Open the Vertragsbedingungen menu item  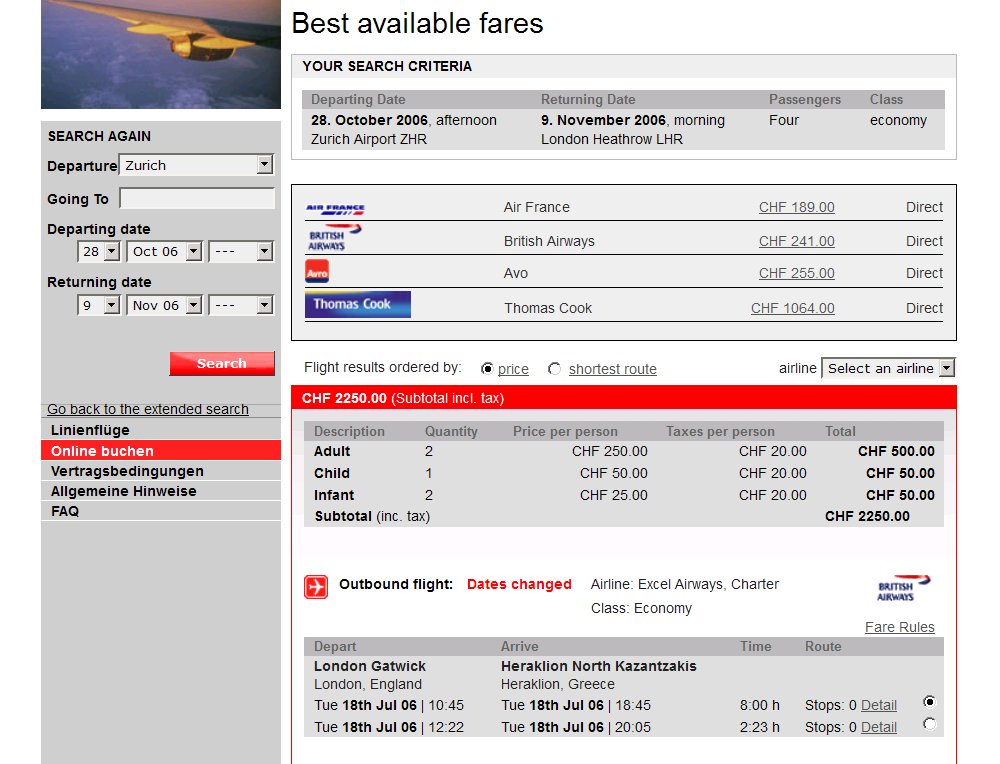point(161,471)
